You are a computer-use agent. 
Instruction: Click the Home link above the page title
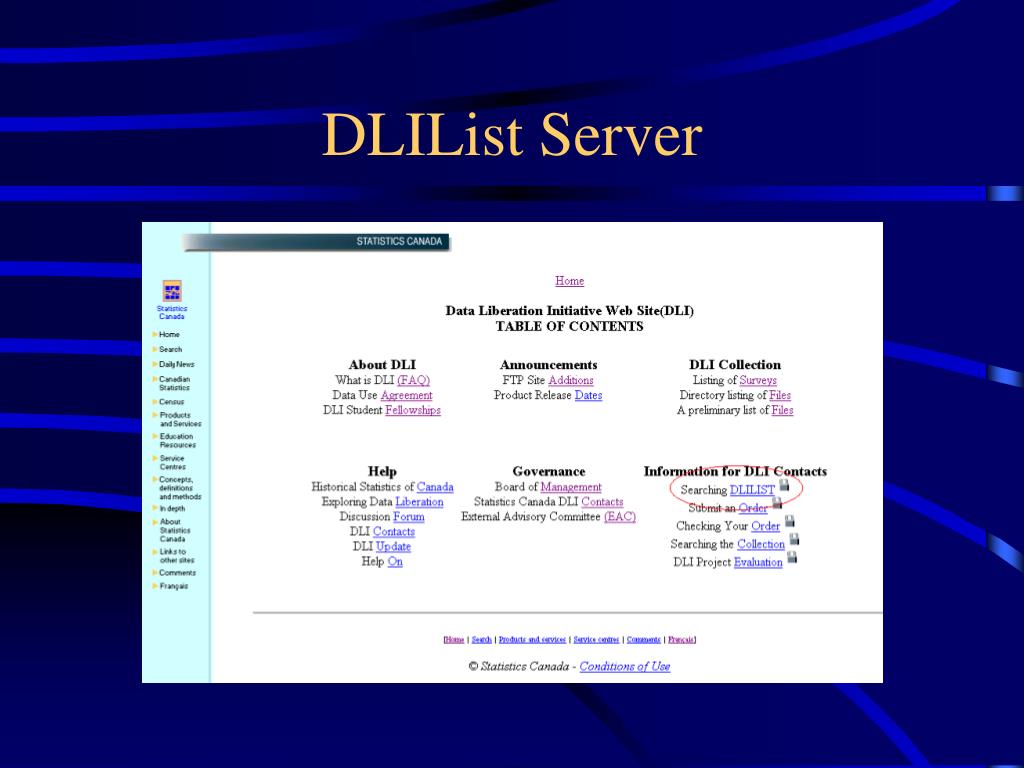coord(569,281)
